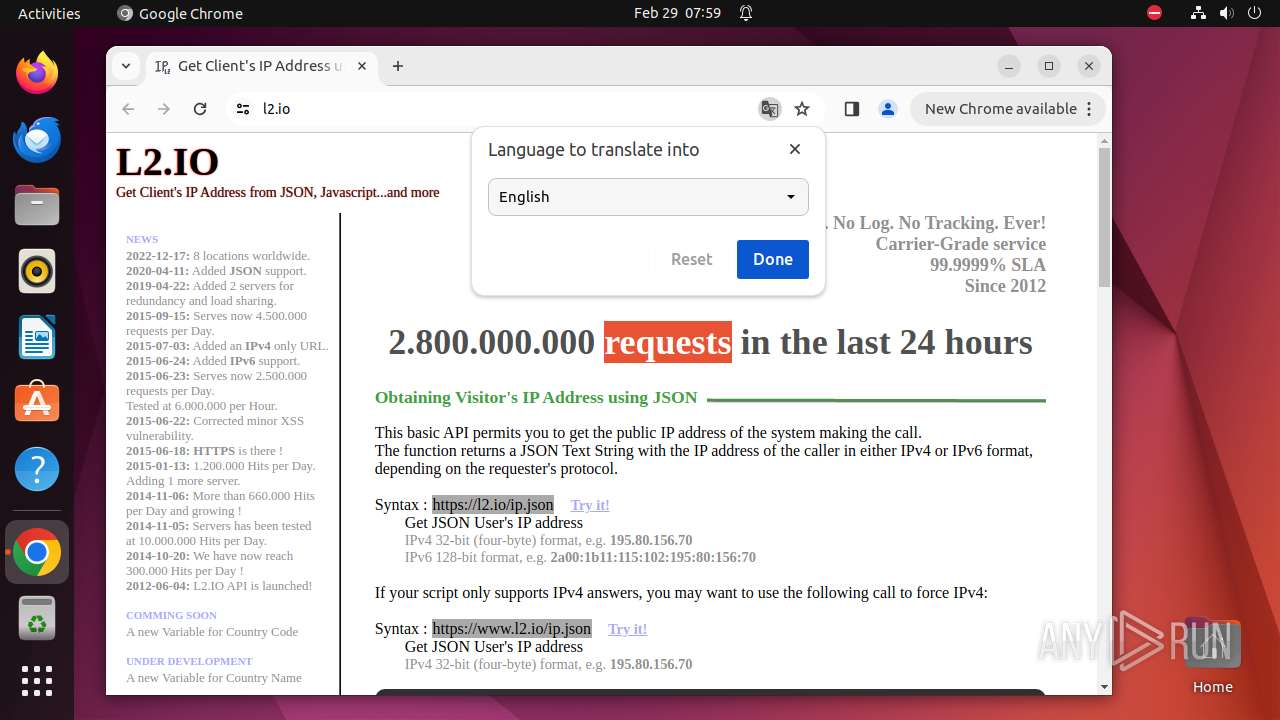Open the clock and calendar menu
Viewport: 1280px width, 720px height.
tap(677, 13)
